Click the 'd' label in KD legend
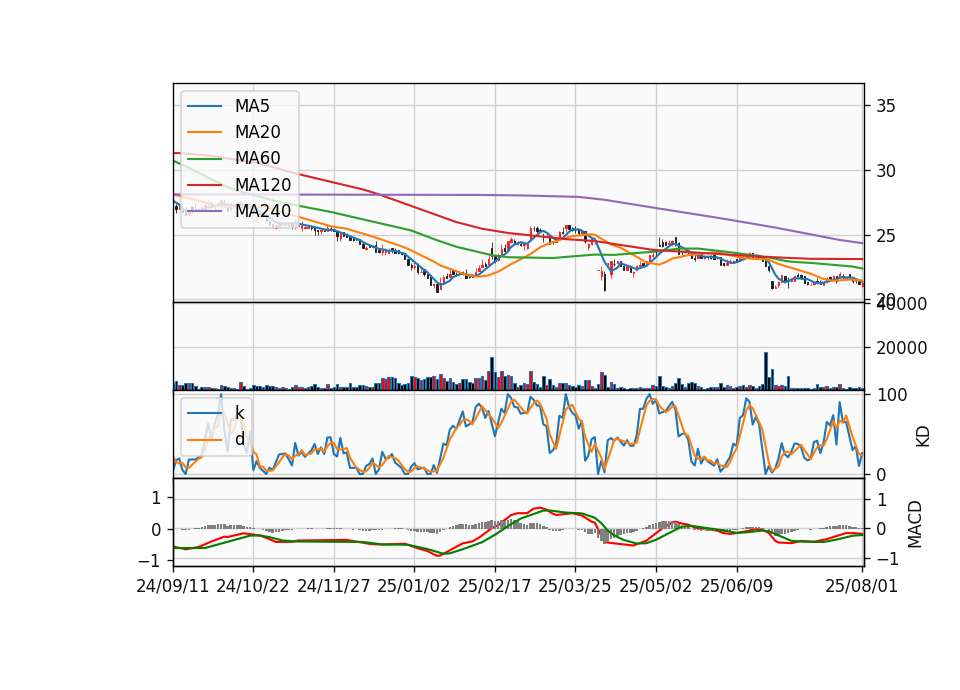960x690 pixels. click(x=239, y=439)
